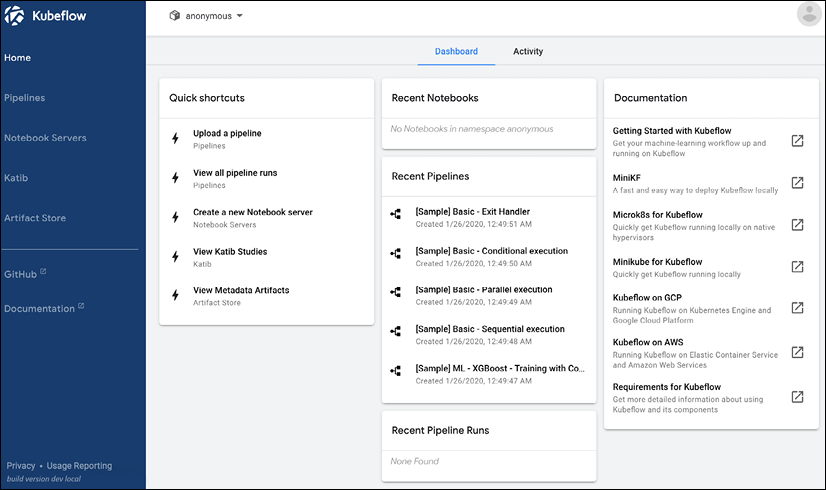Click lightning icon beside Upload a pipeline
The height and width of the screenshot is (490, 826).
[175, 139]
